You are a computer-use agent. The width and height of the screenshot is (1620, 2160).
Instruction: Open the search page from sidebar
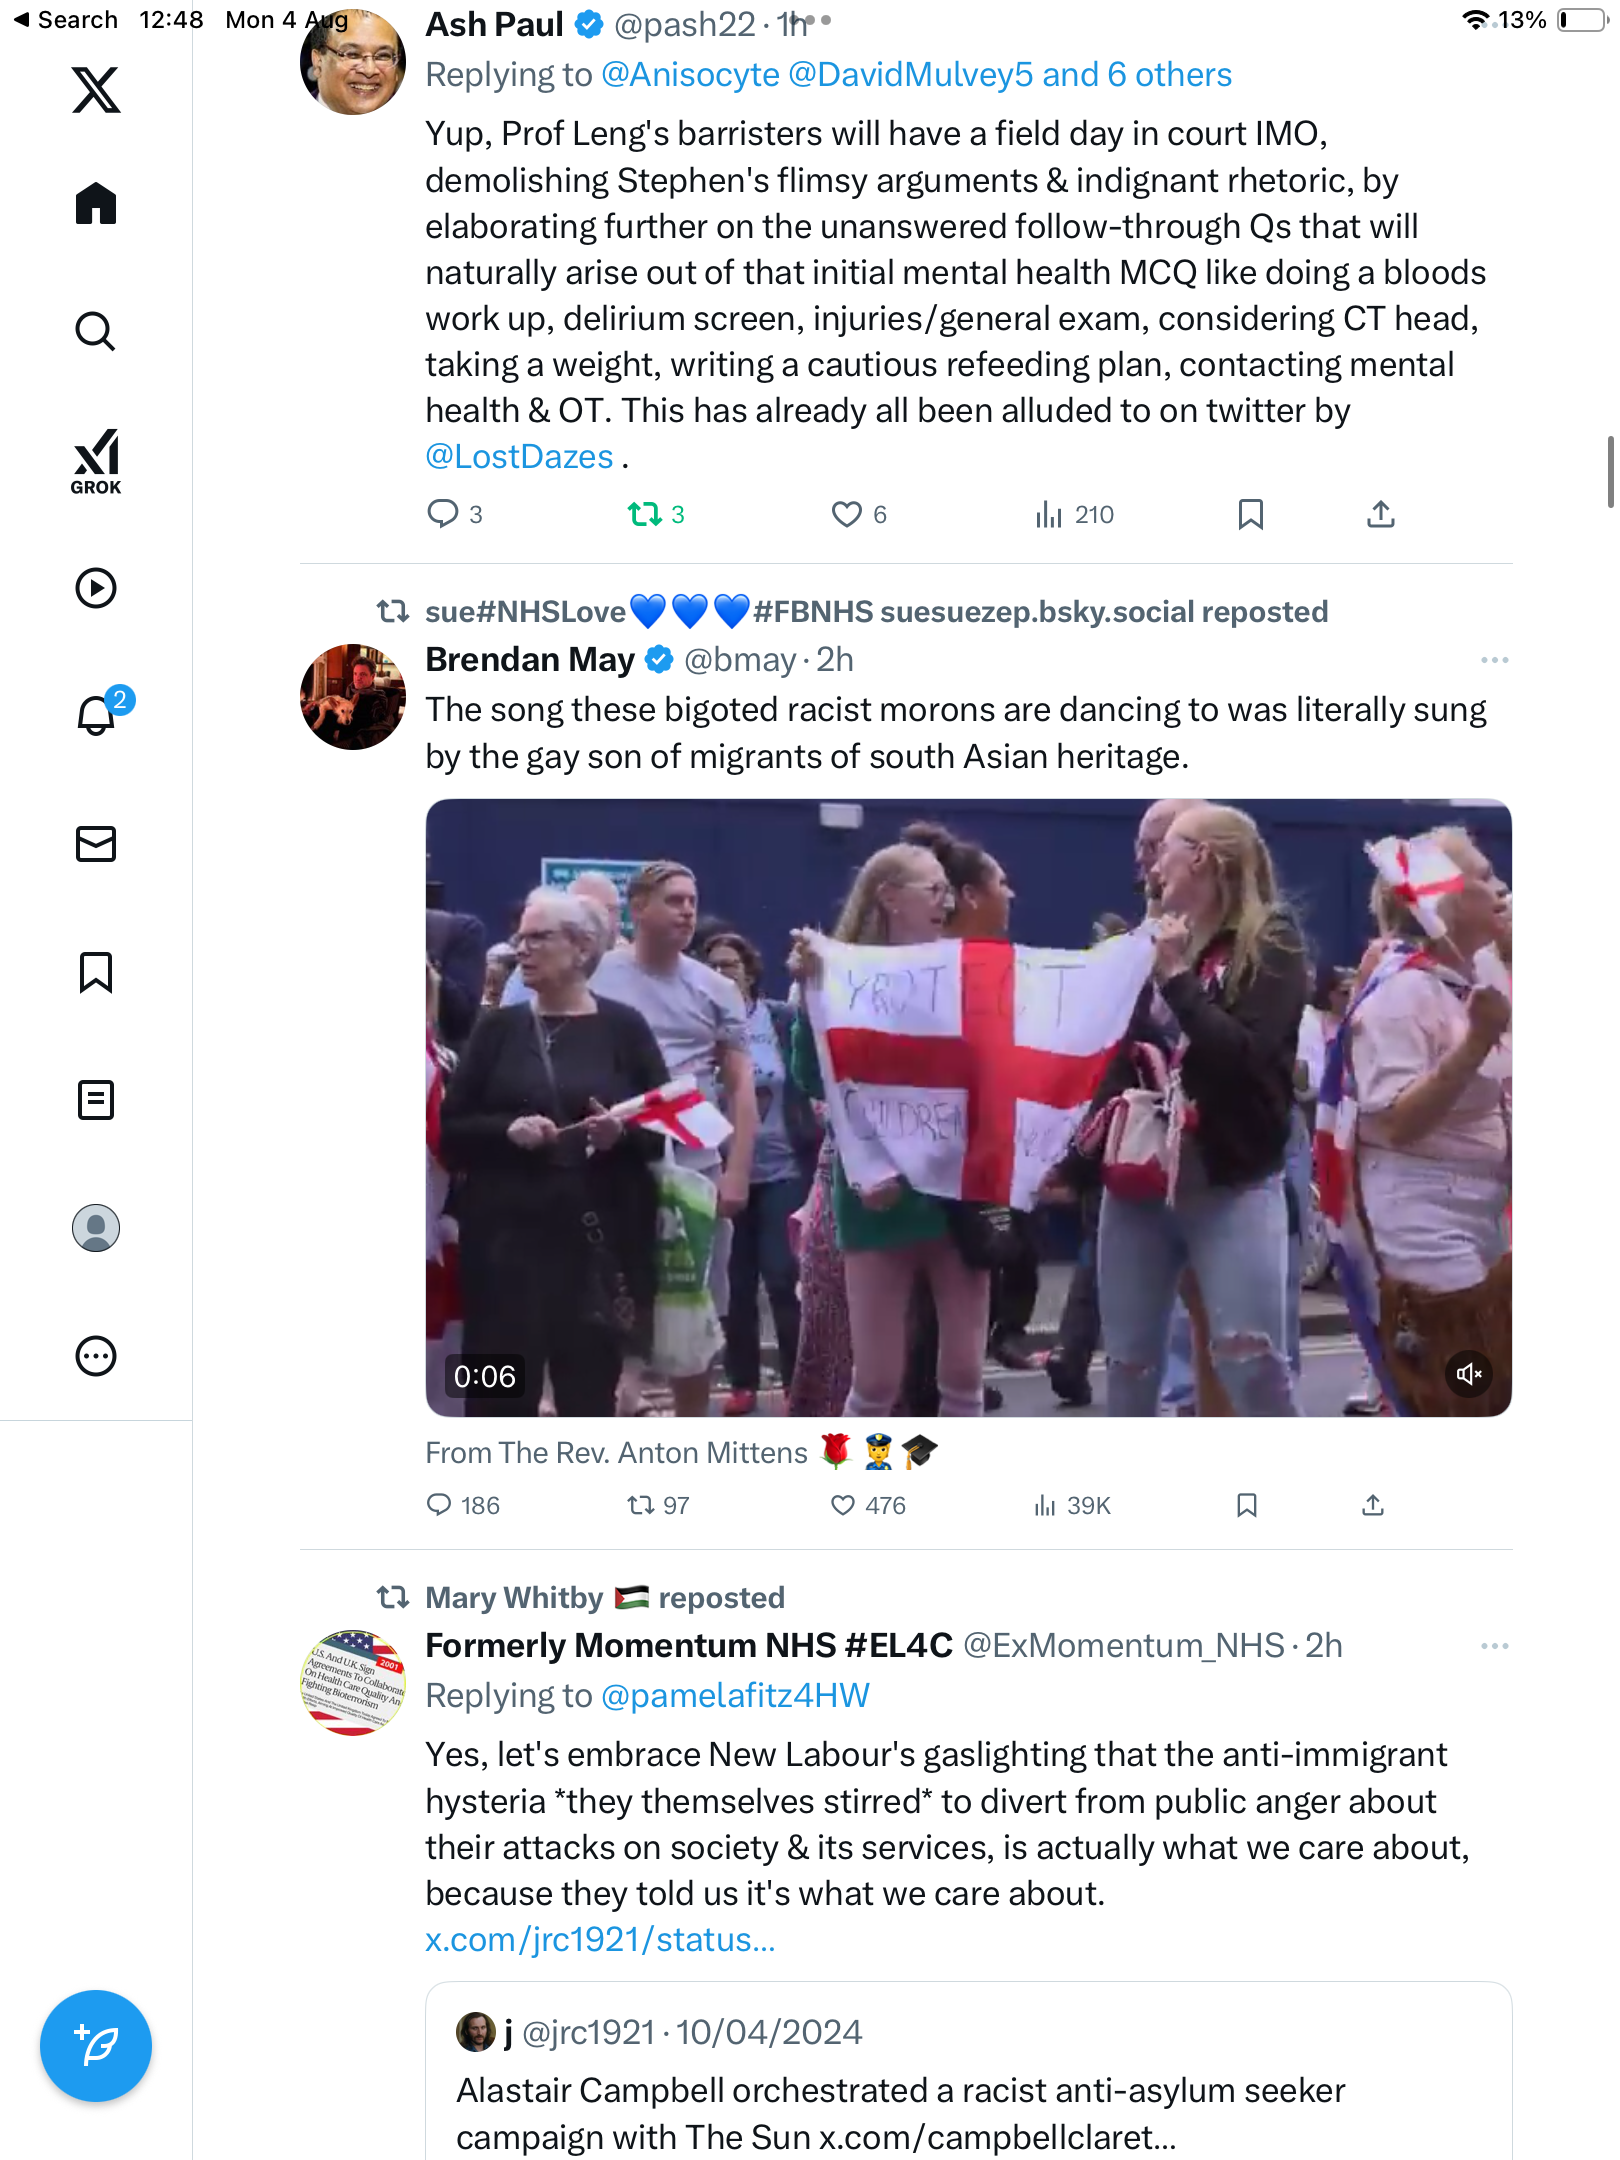(x=96, y=332)
